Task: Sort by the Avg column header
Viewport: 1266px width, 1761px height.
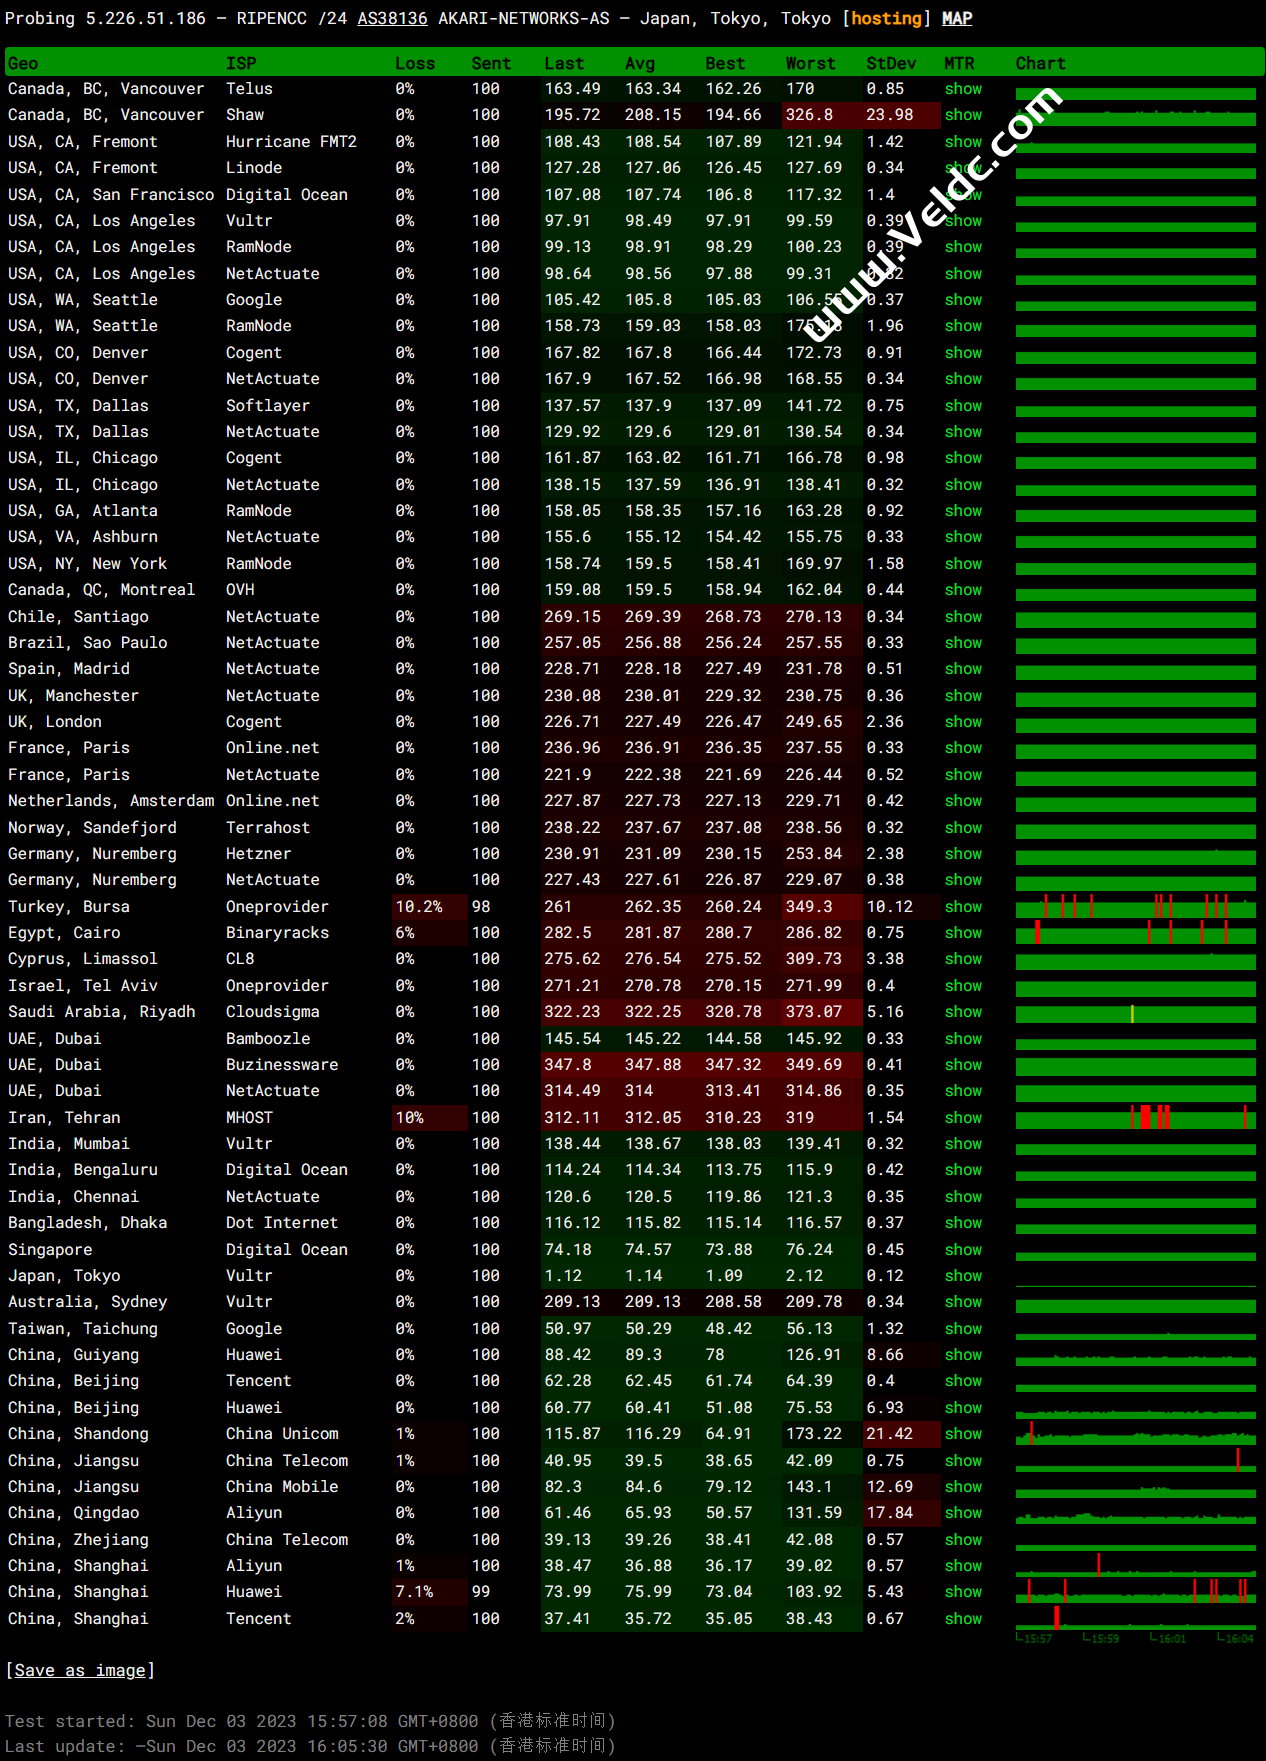Action: (x=640, y=63)
